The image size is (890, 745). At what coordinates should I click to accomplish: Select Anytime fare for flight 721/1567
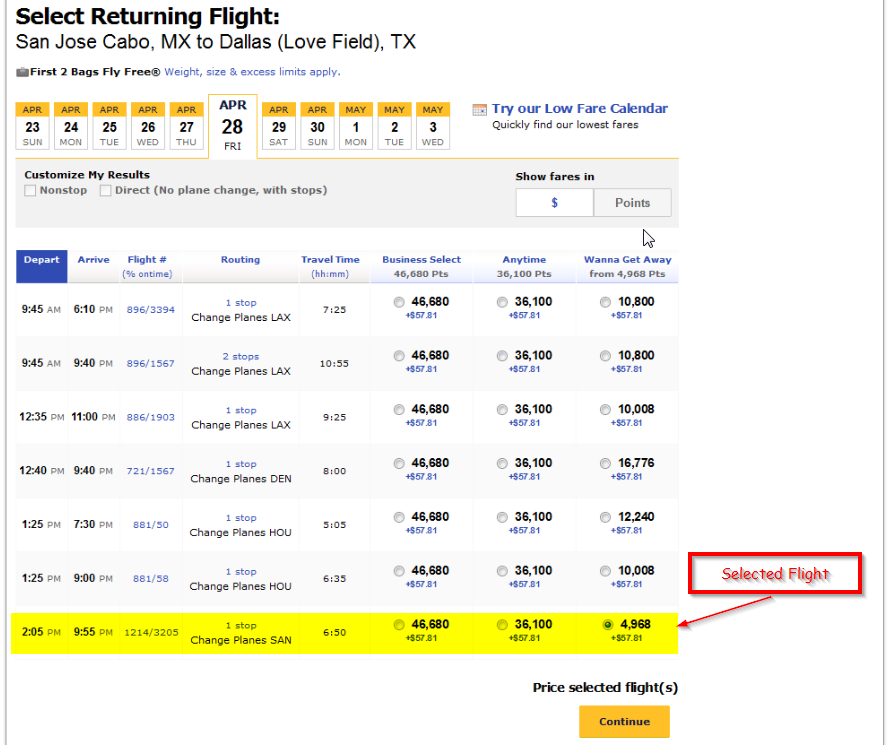click(502, 464)
